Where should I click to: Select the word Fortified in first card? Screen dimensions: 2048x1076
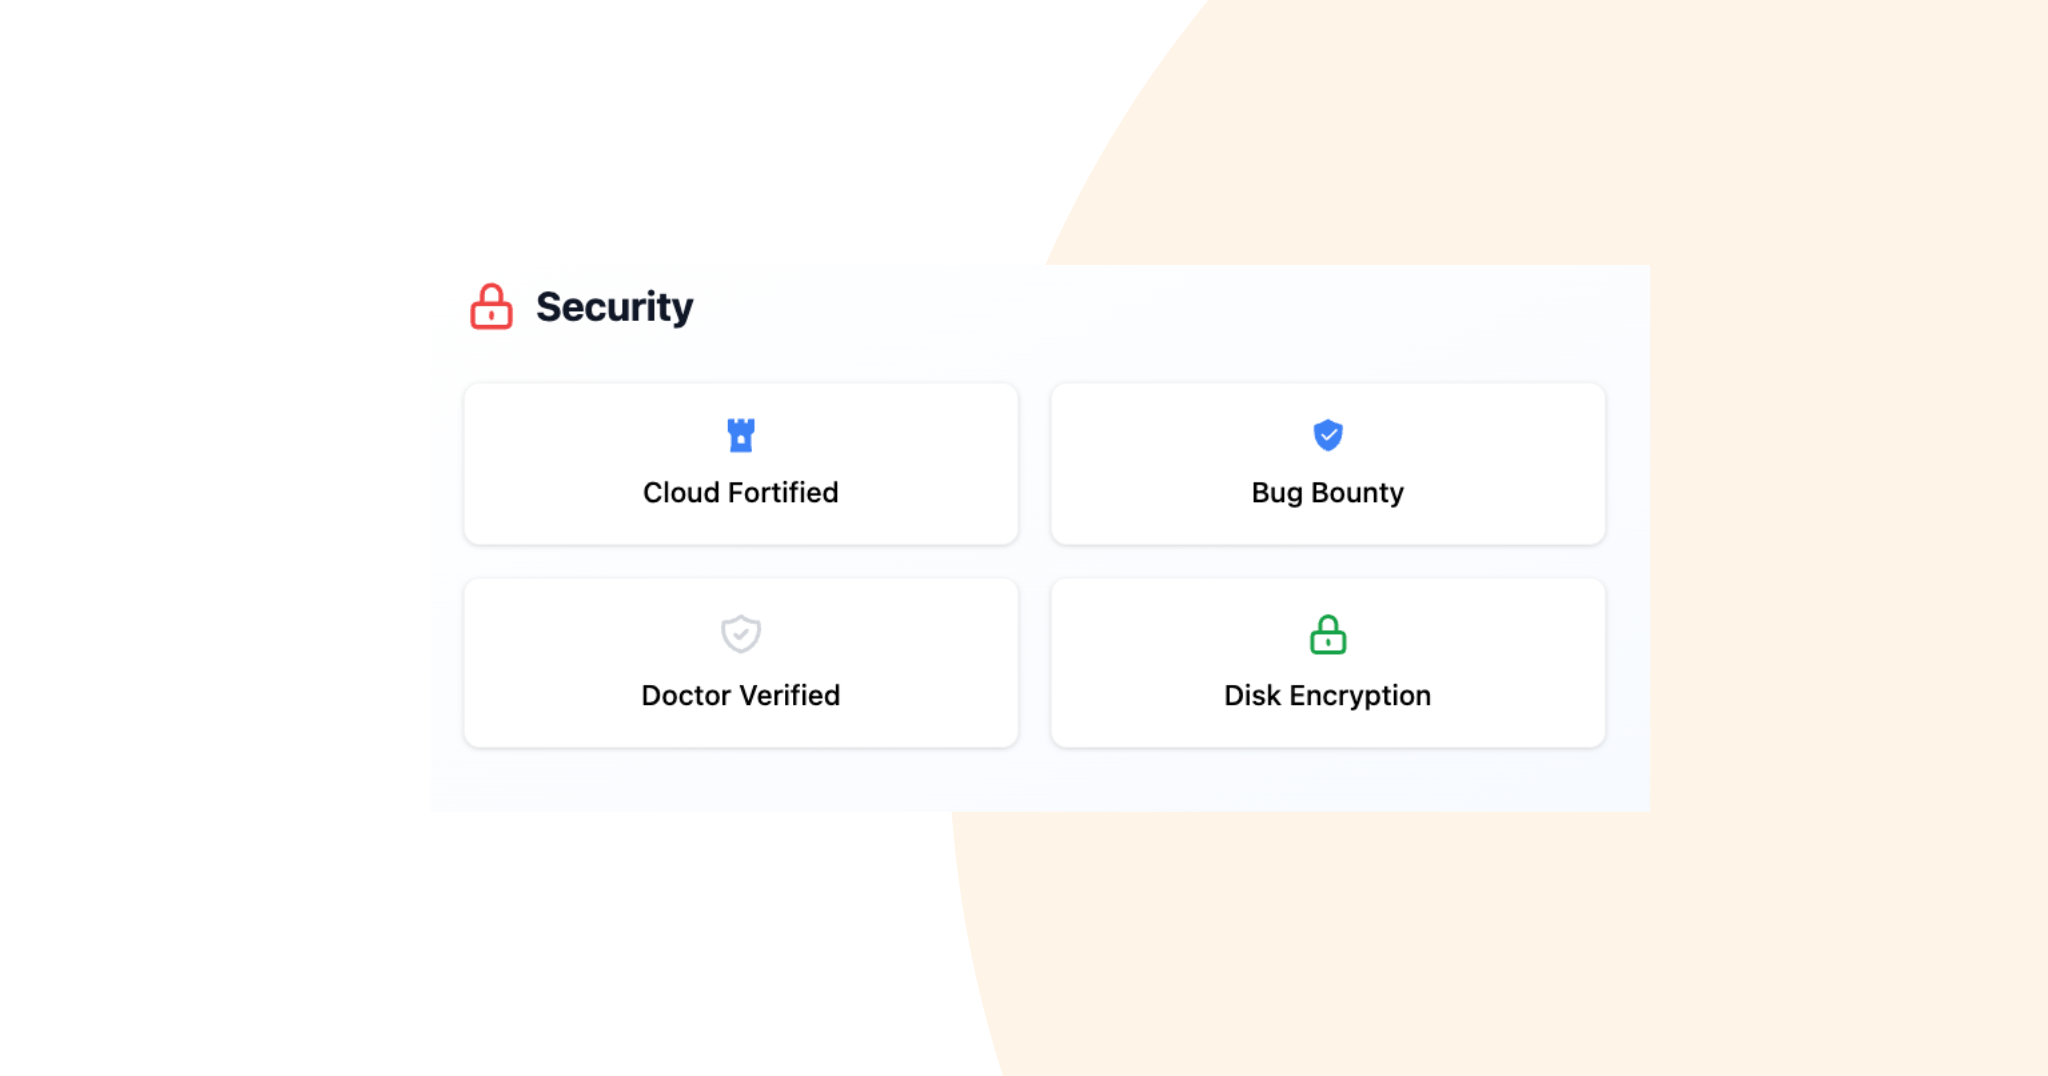pyautogui.click(x=783, y=492)
